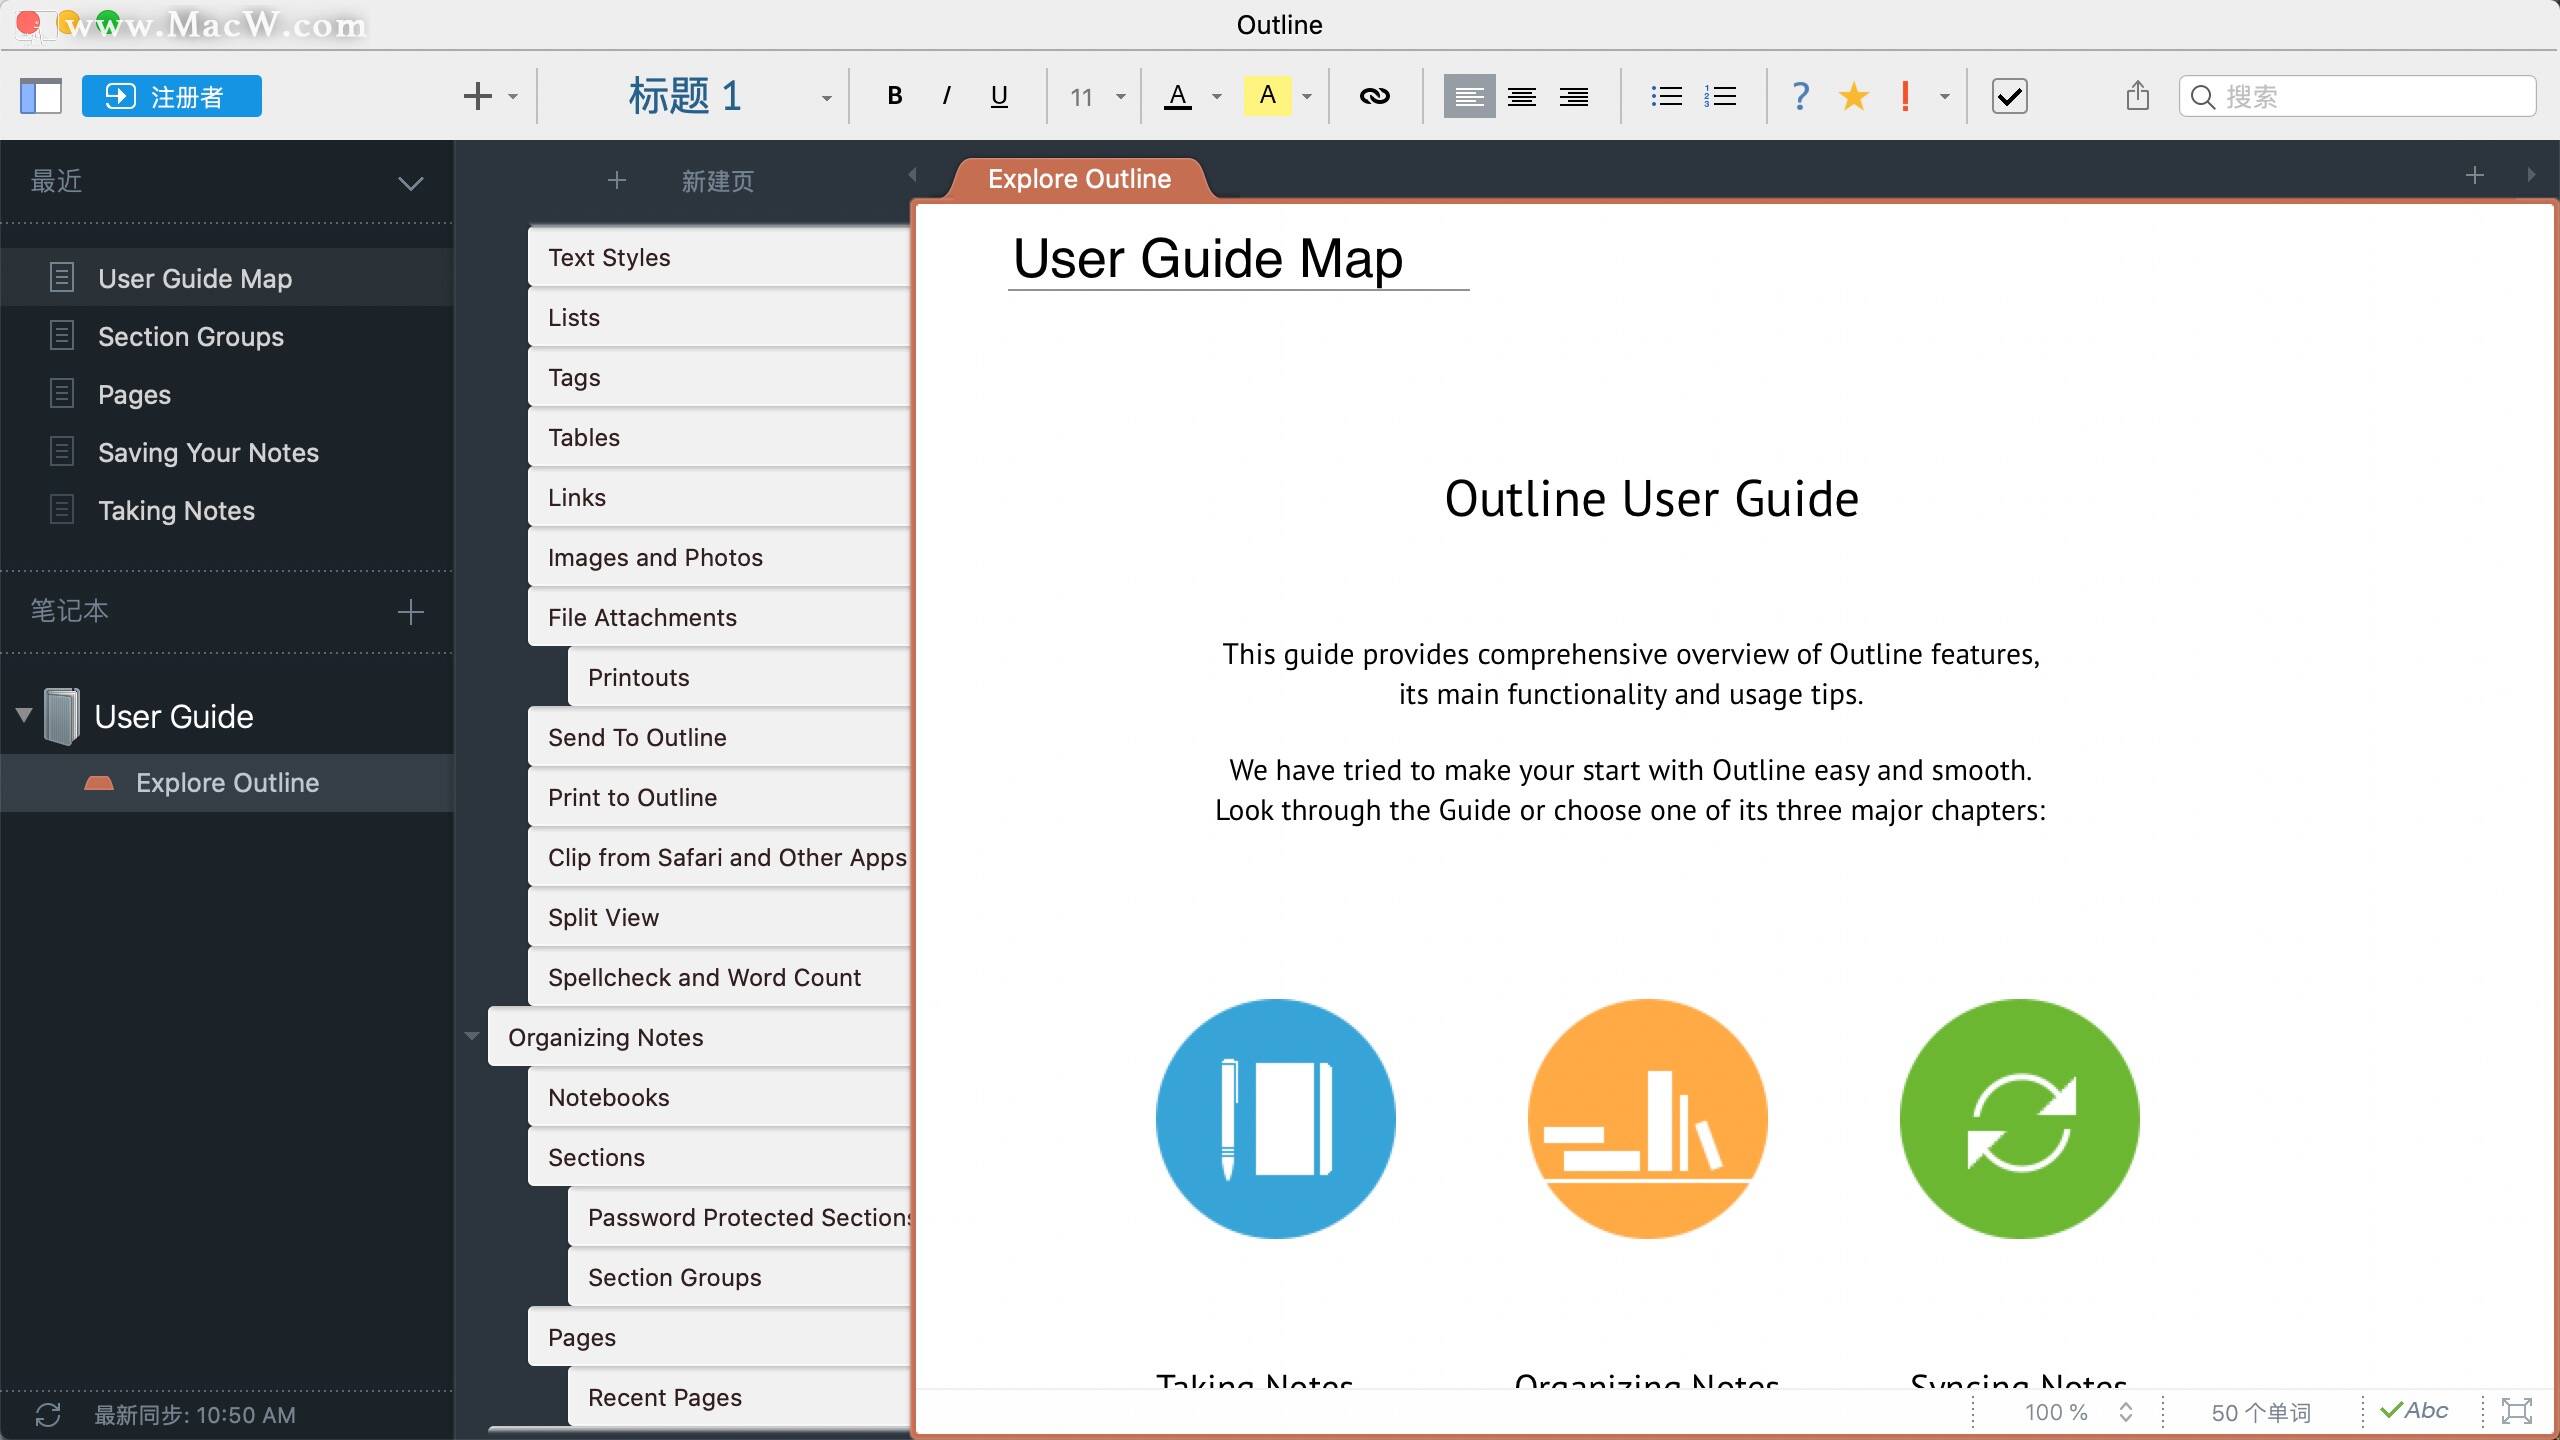Screen dimensions: 2560x1440
Task: Collapse the Organizing Notes page group
Action: (x=472, y=1036)
